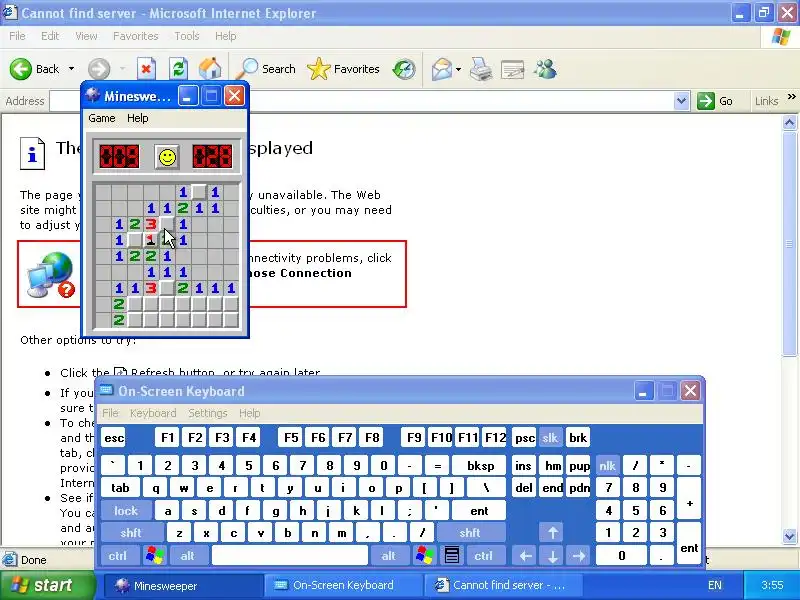Click the Messenger people icon
800x600 pixels.
545,69
